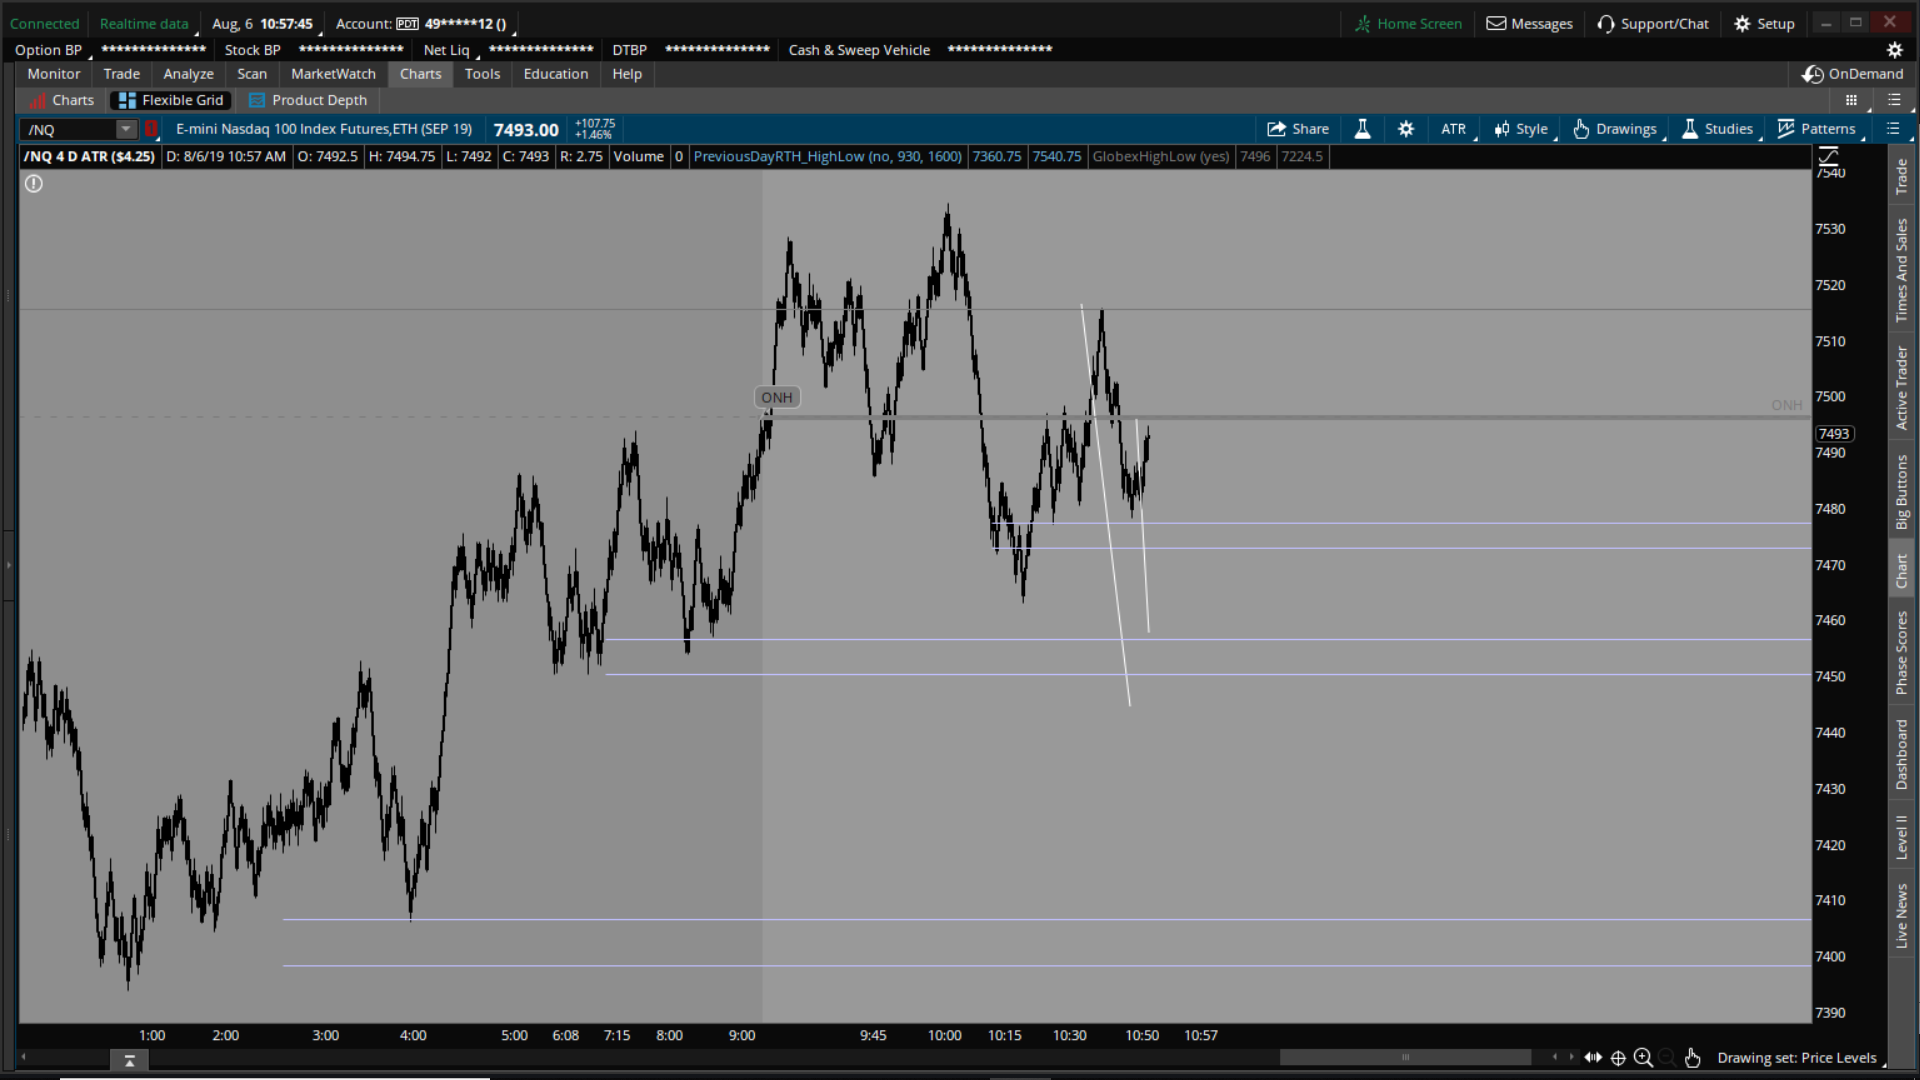Click the red symbol link clipboard icon
This screenshot has height=1080, width=1920.
pos(152,129)
